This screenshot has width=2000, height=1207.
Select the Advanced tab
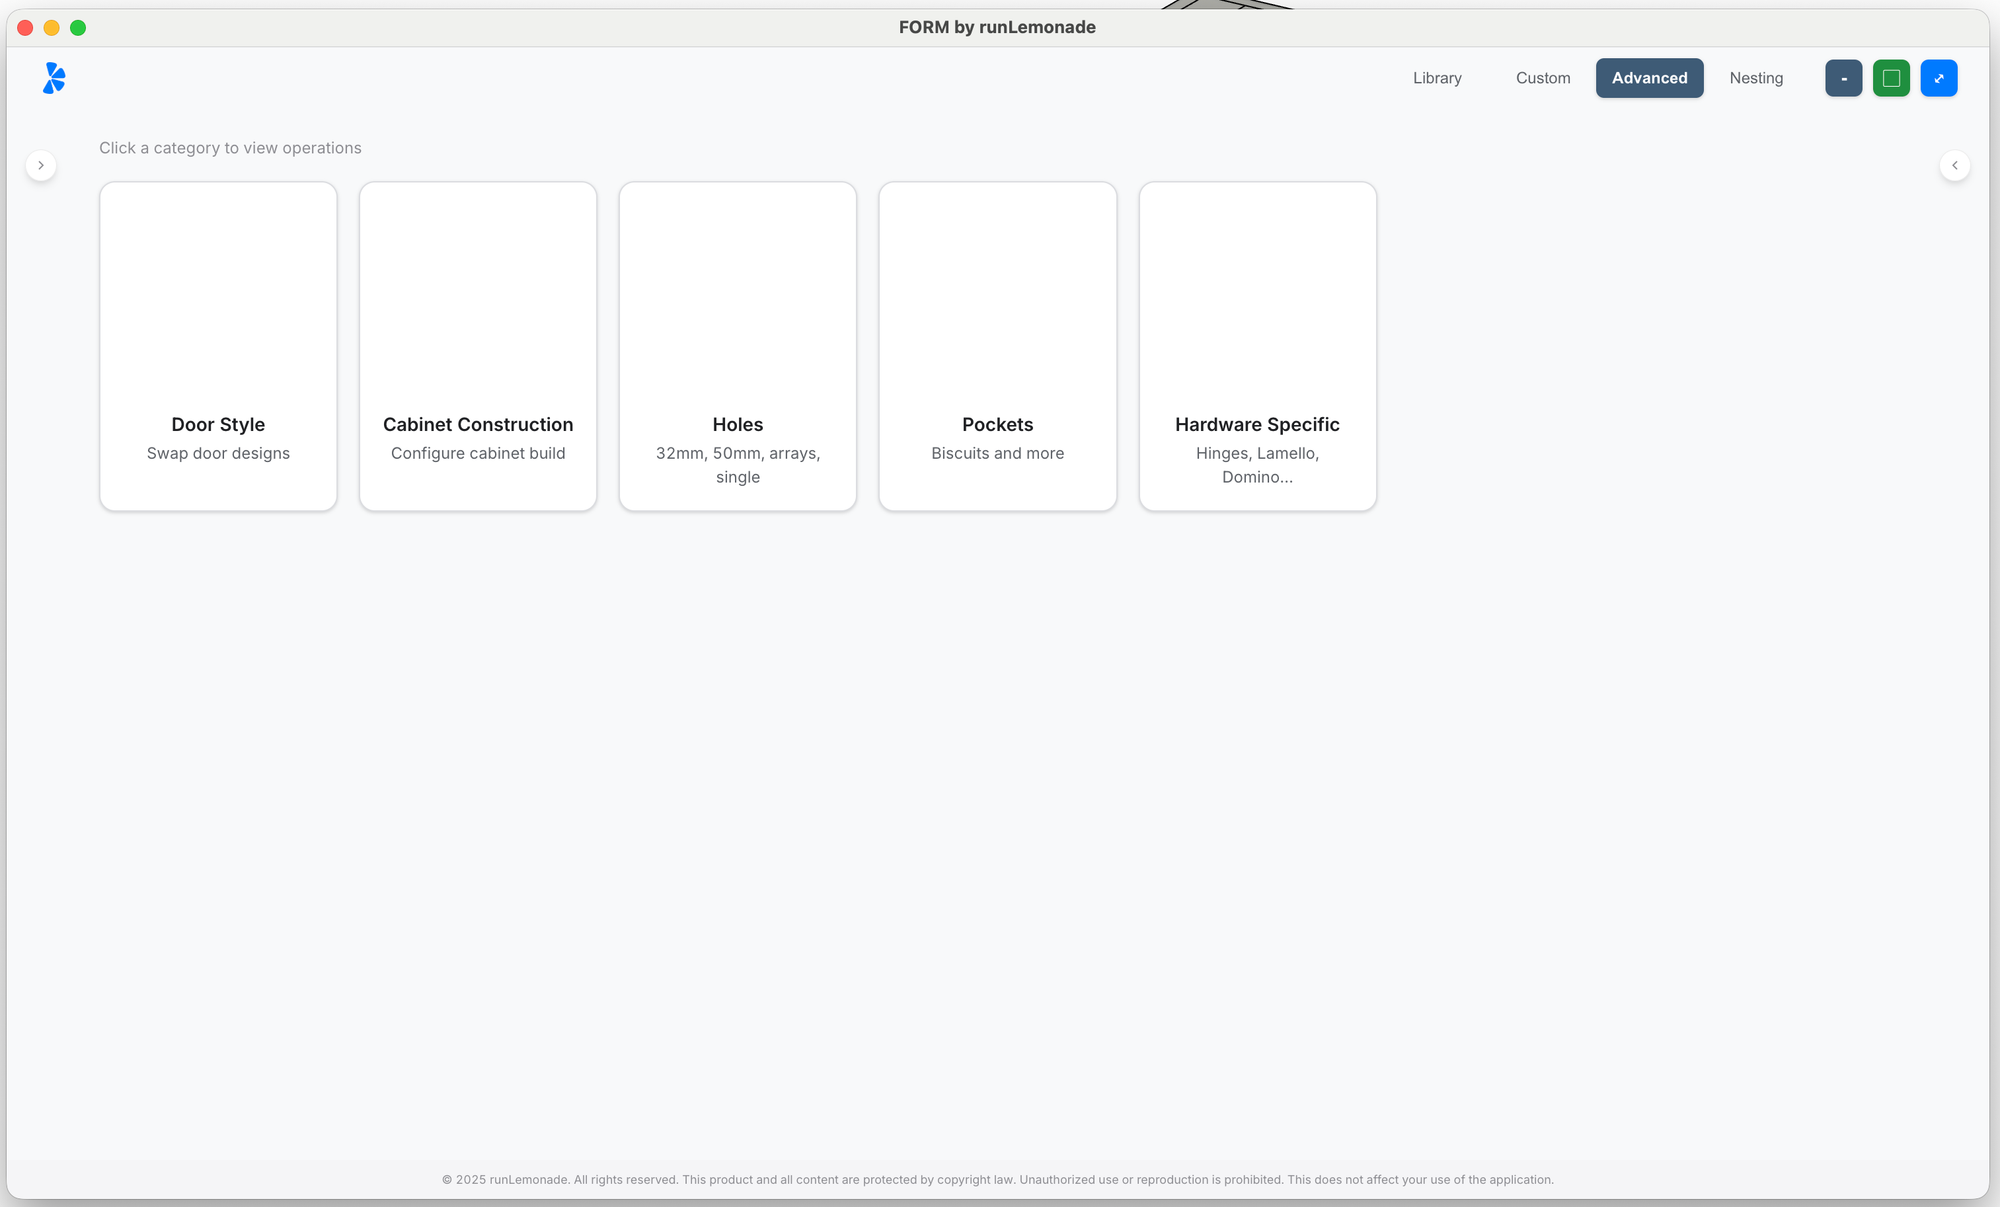click(x=1649, y=78)
